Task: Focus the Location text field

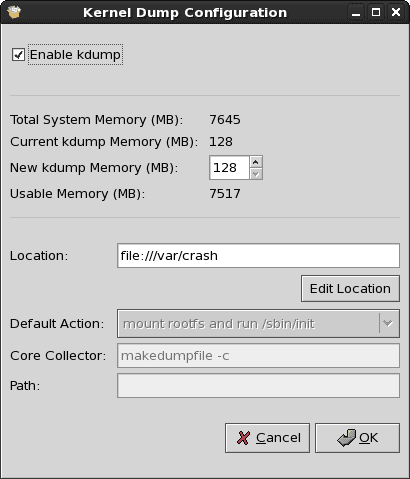Action: 258,255
